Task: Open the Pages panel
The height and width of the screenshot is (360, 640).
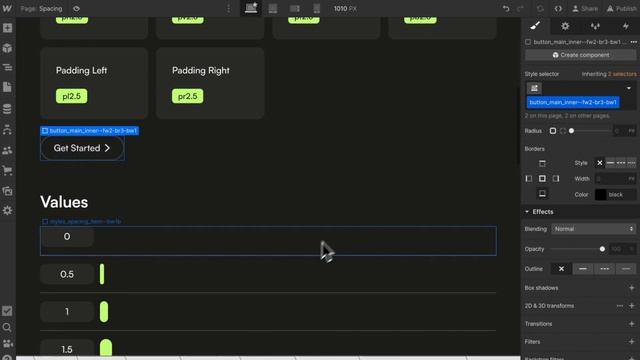Action: pos(7,87)
